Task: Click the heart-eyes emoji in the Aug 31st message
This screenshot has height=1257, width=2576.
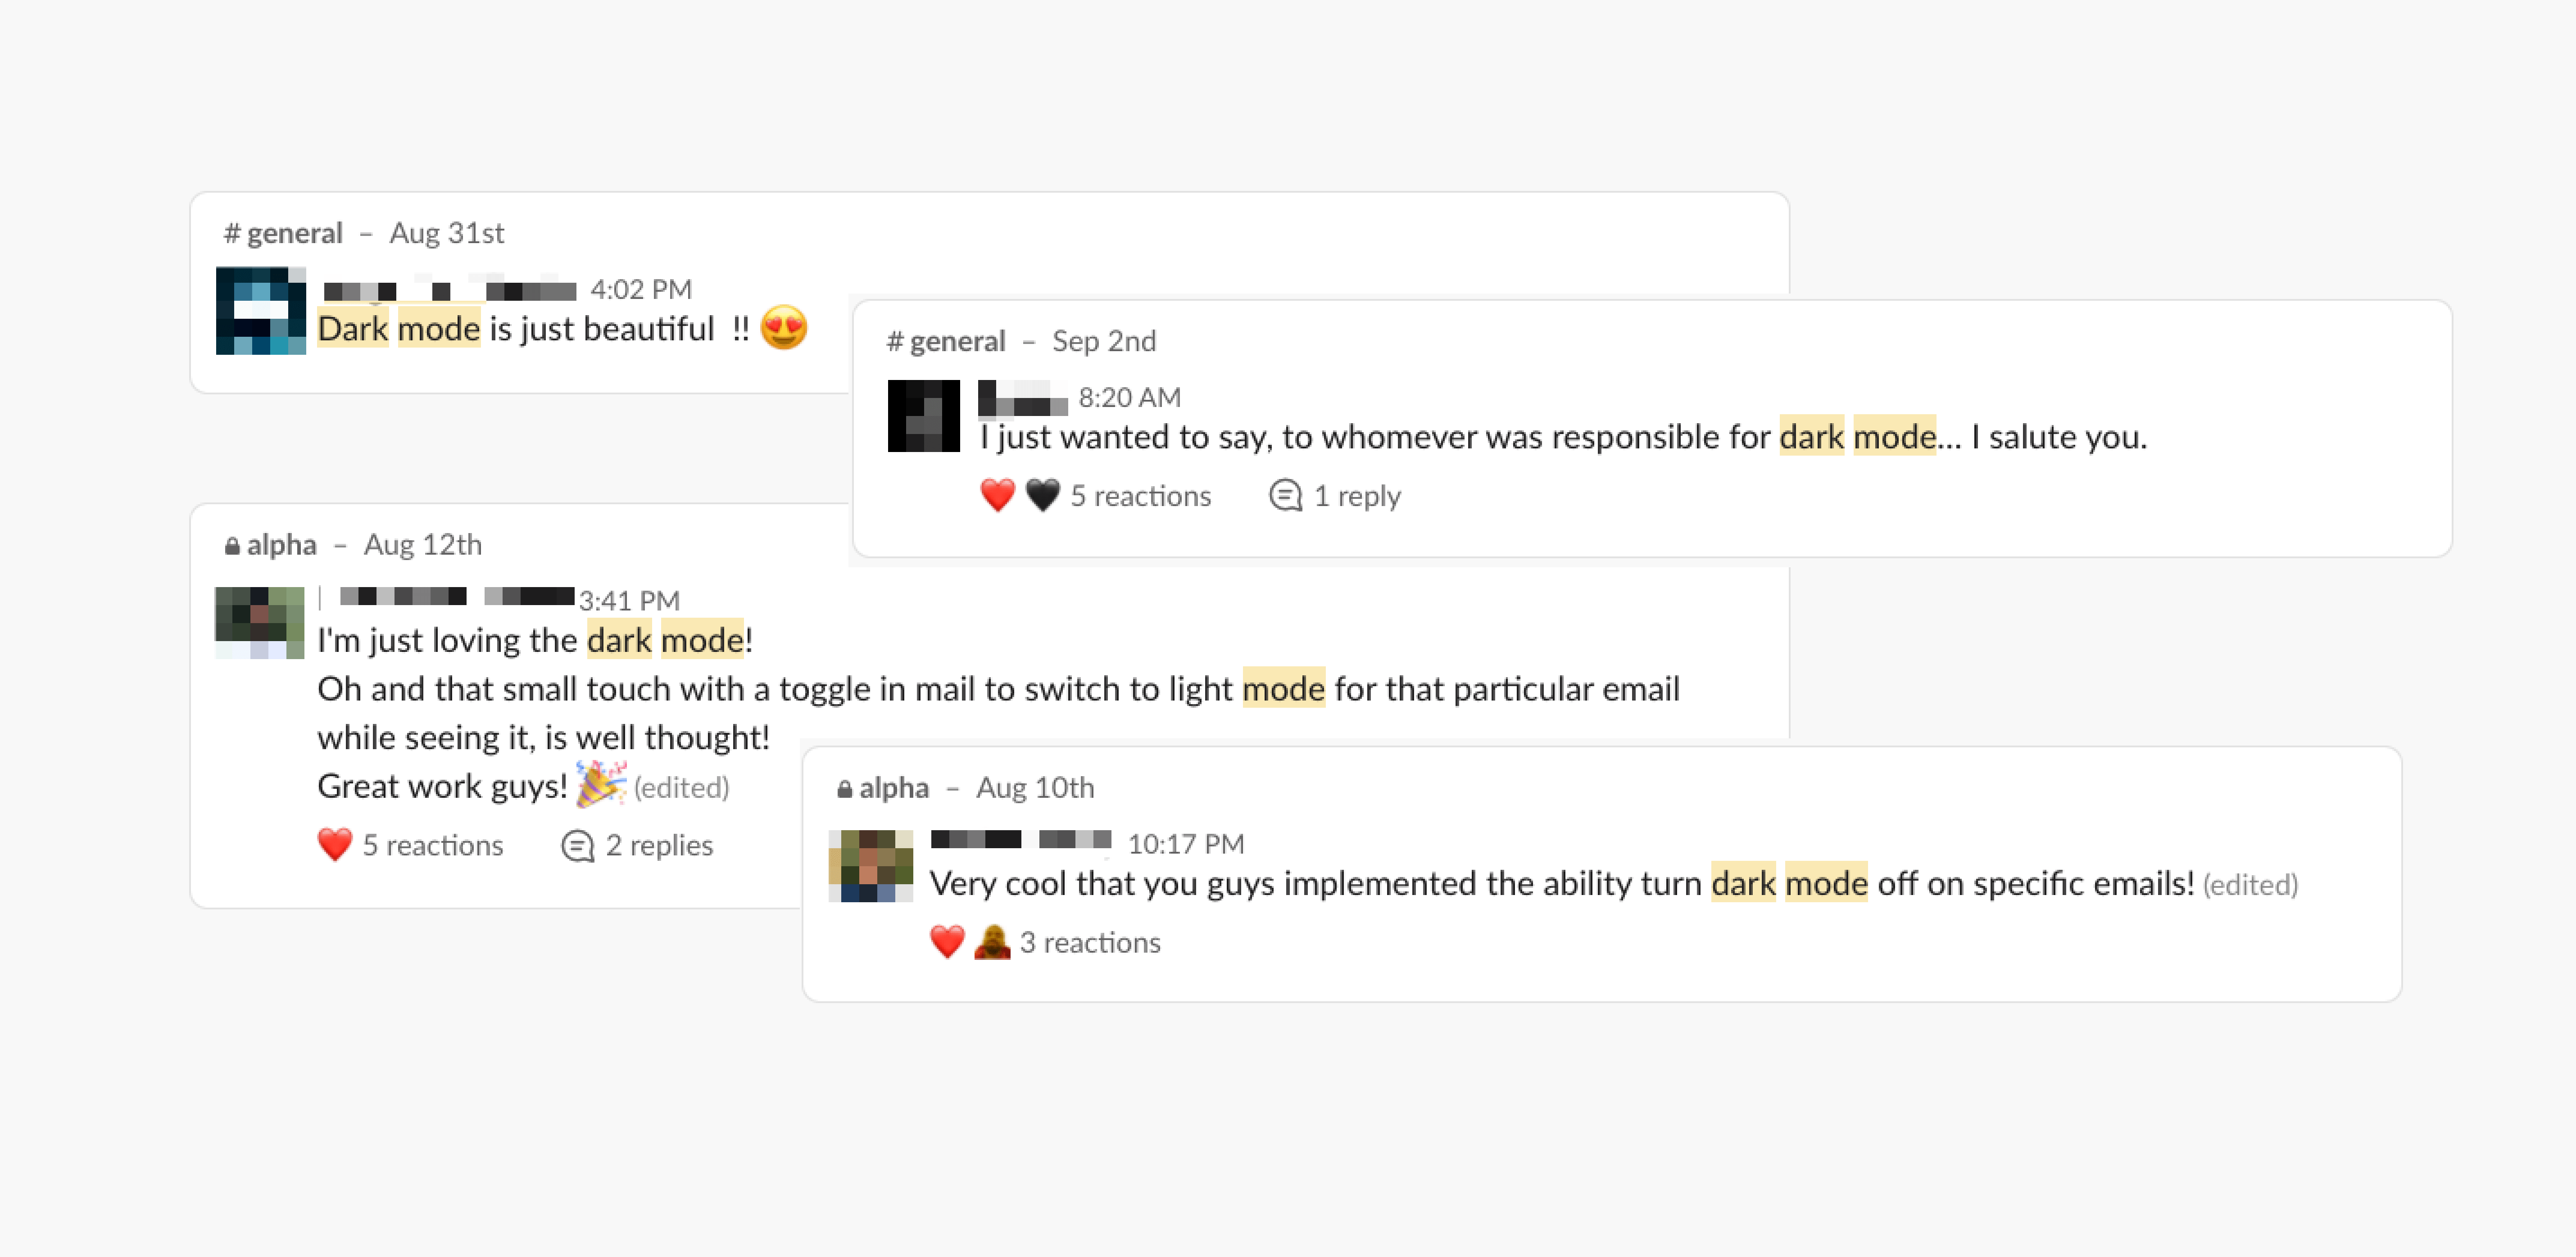Action: tap(784, 328)
